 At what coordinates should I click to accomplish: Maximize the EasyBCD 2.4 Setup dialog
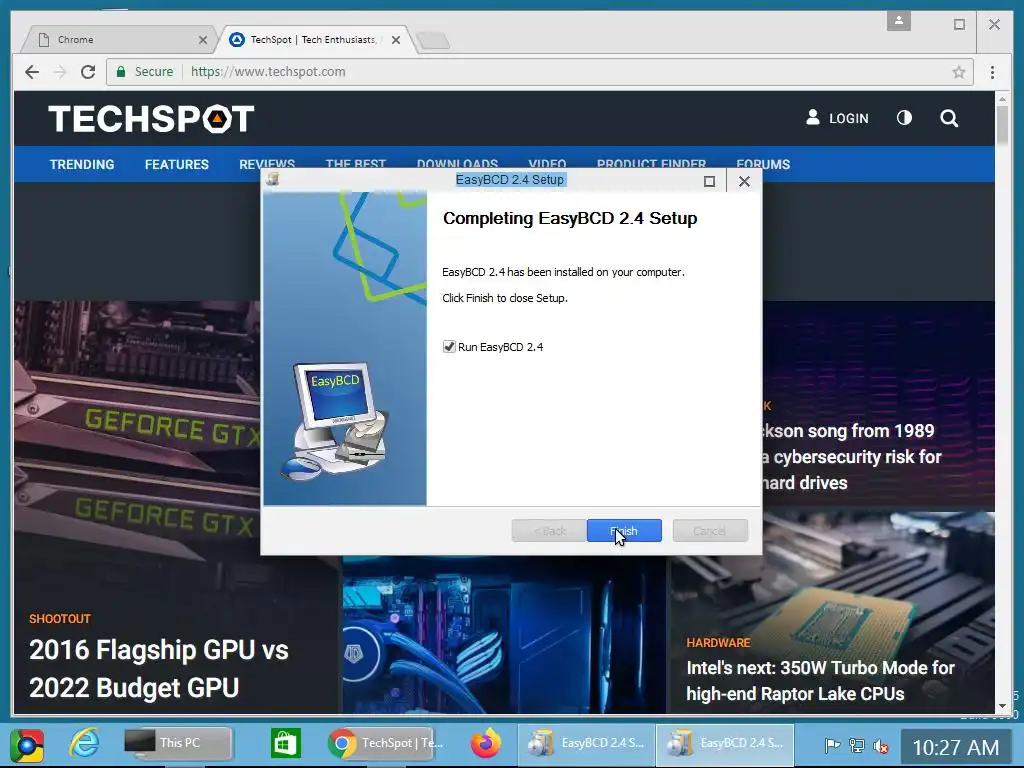pyautogui.click(x=709, y=181)
